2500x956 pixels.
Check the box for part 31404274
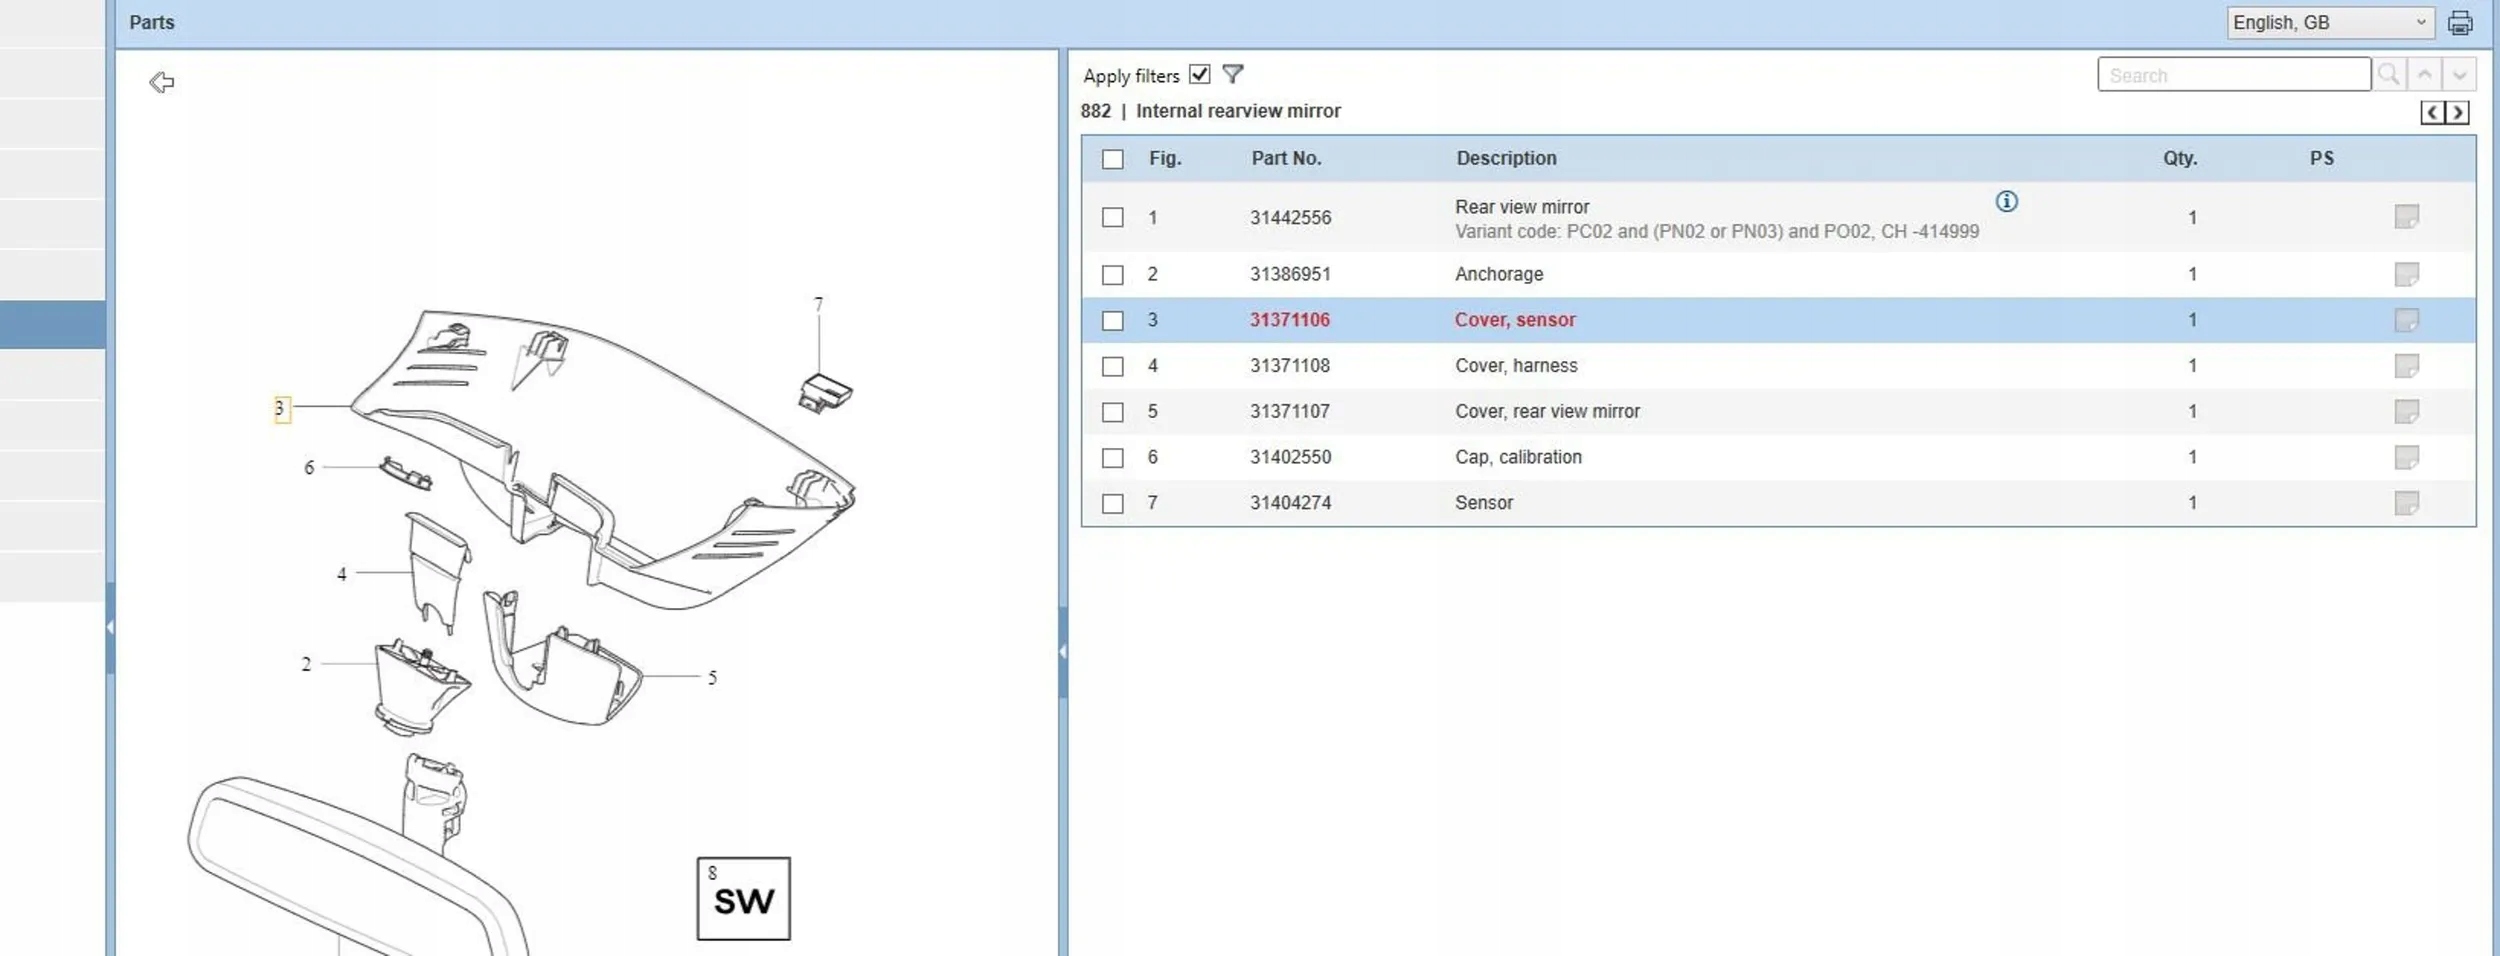[1112, 504]
